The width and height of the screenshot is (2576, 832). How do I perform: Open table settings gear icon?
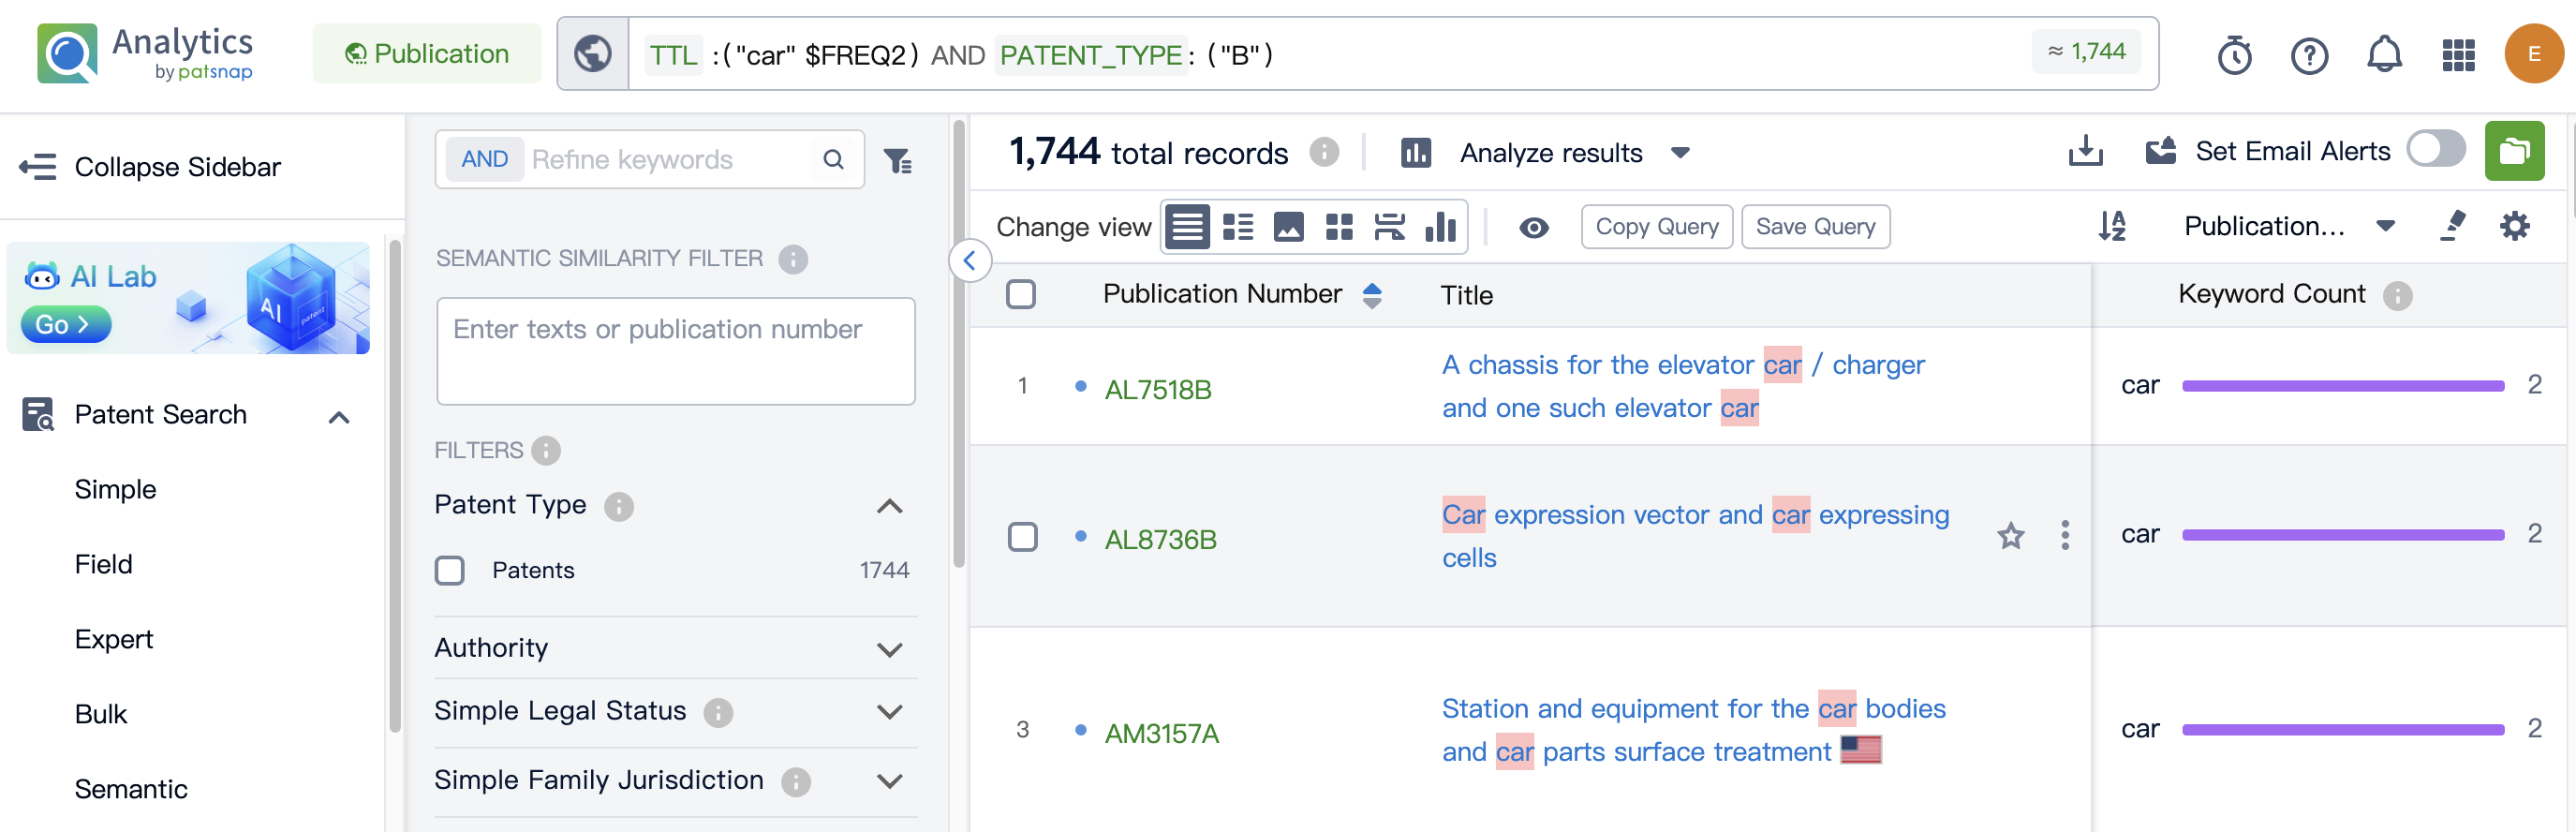pyautogui.click(x=2514, y=227)
